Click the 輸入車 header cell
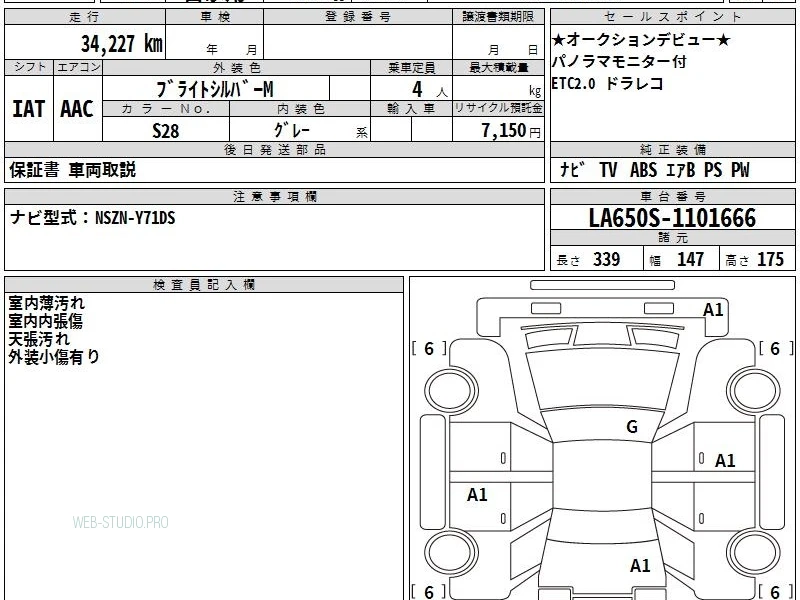The width and height of the screenshot is (800, 600). 411,108
